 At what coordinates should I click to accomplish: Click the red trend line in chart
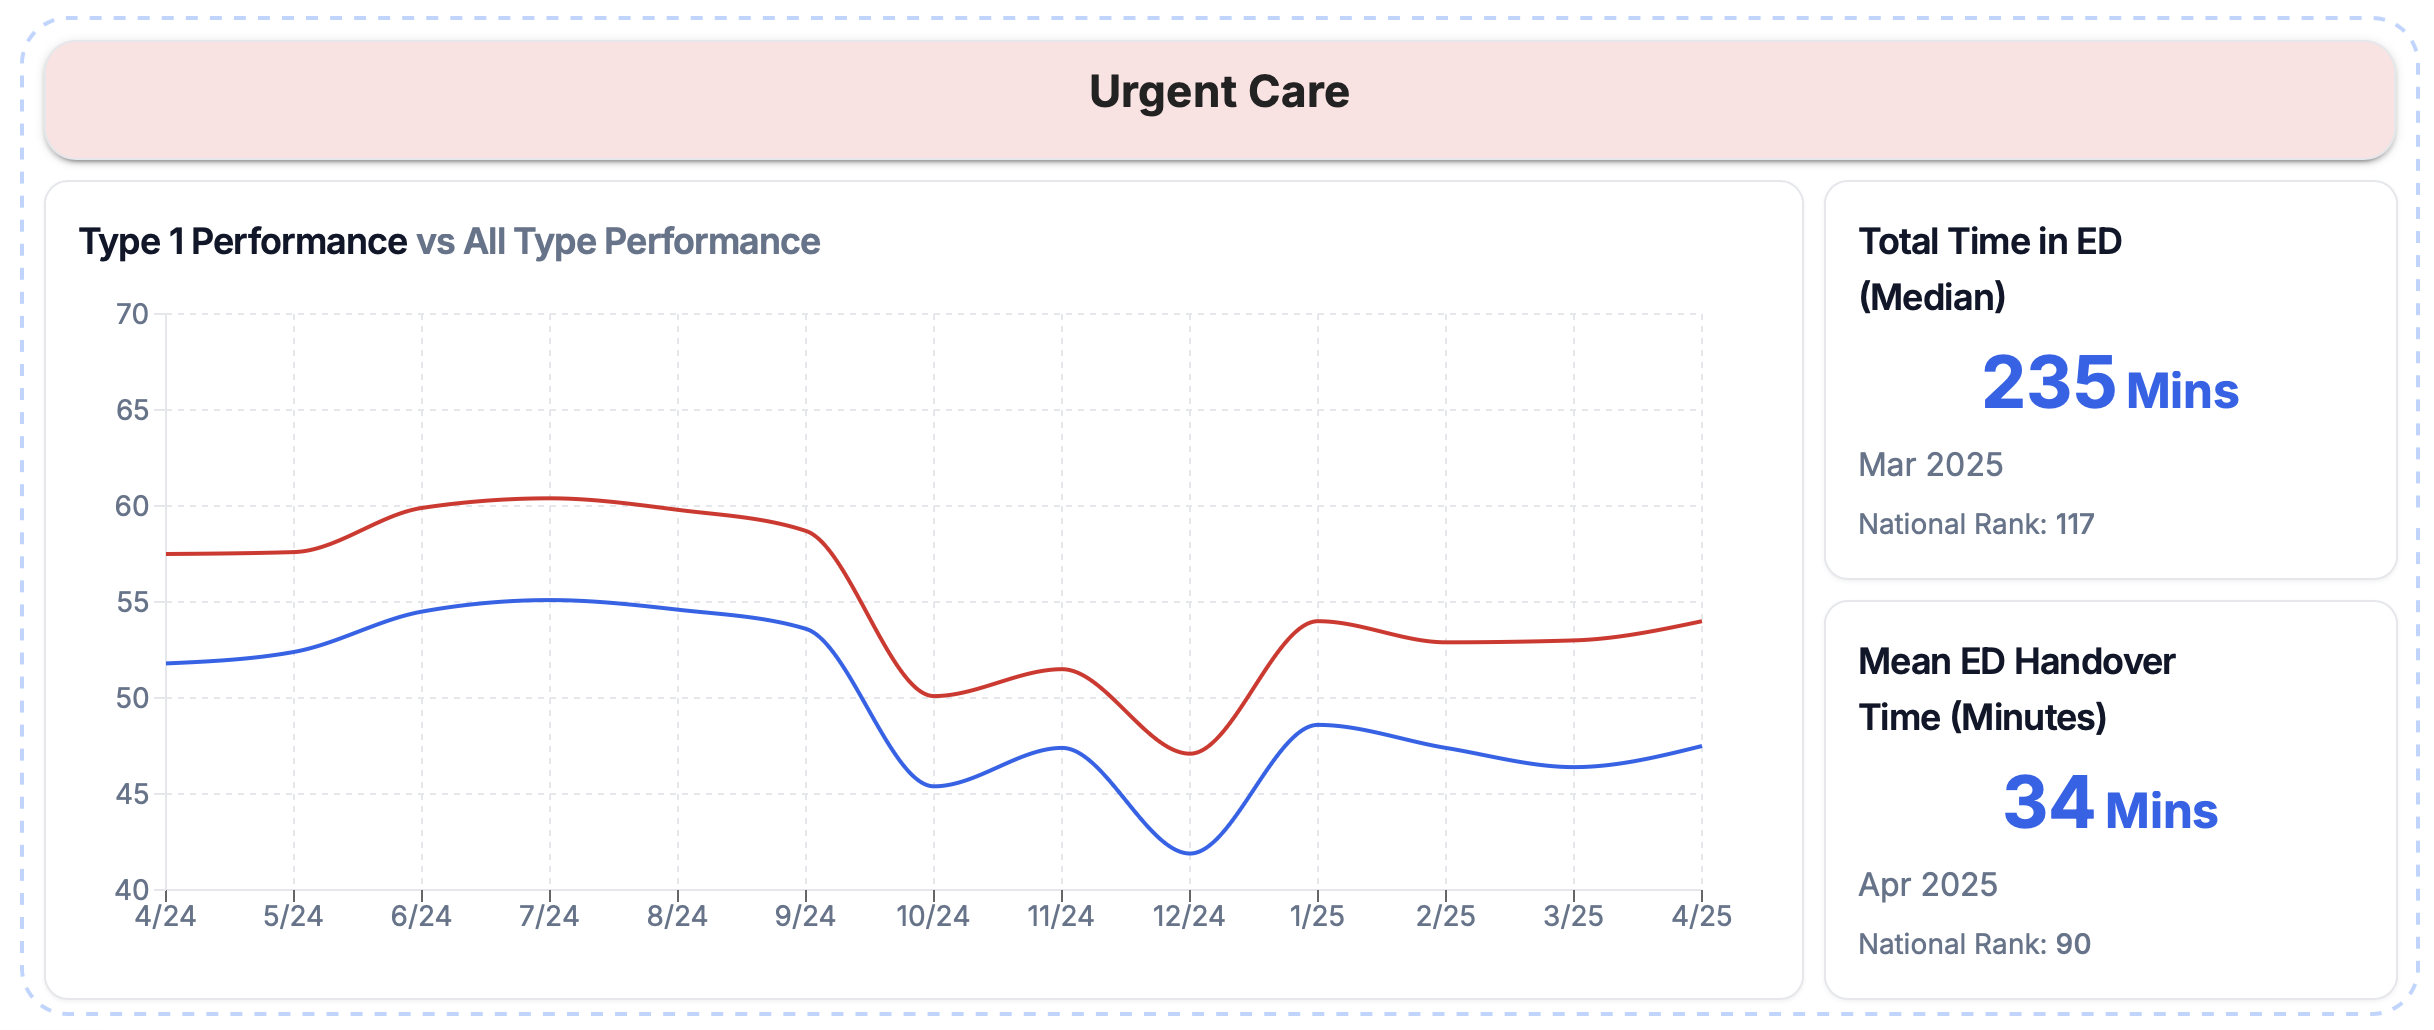(x=550, y=498)
